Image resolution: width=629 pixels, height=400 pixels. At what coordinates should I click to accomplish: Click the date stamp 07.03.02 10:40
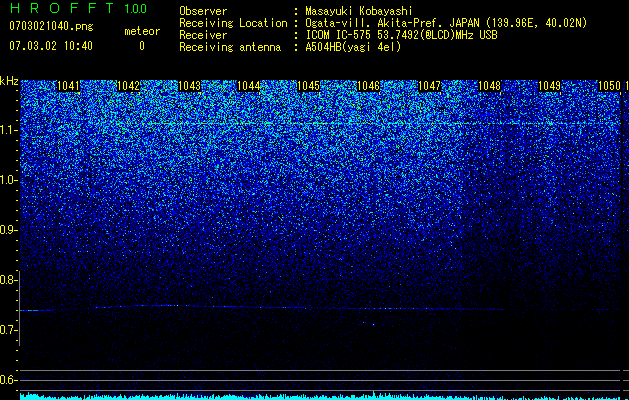pos(51,46)
